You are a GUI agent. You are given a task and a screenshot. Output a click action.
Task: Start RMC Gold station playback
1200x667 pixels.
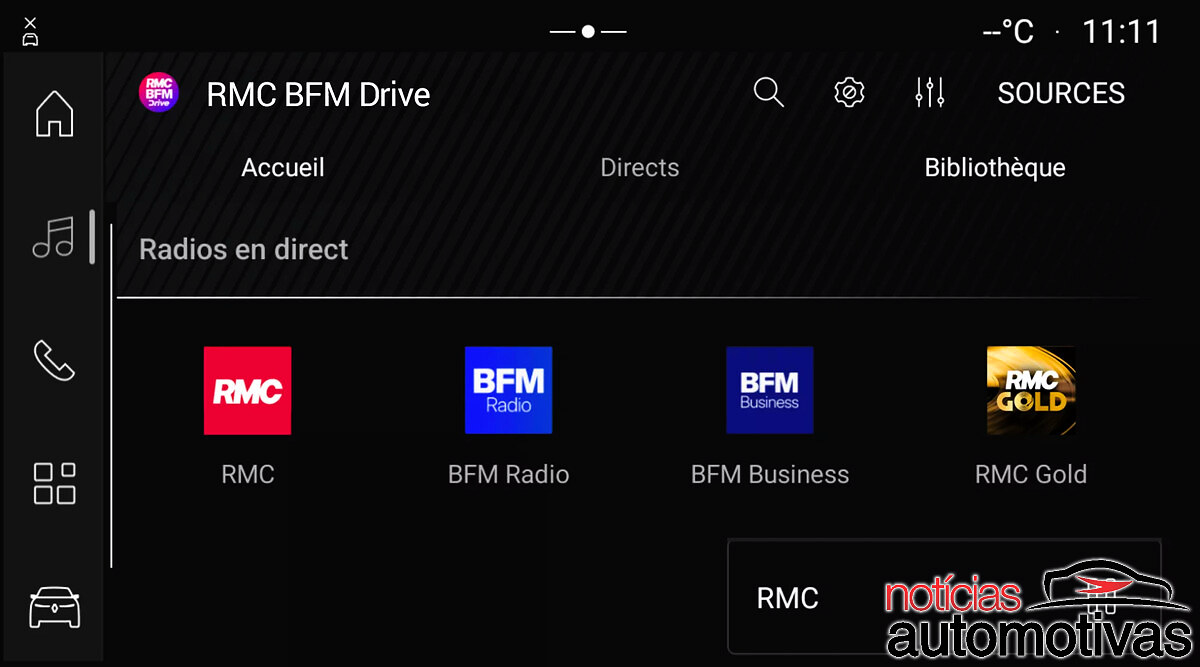(x=1030, y=390)
